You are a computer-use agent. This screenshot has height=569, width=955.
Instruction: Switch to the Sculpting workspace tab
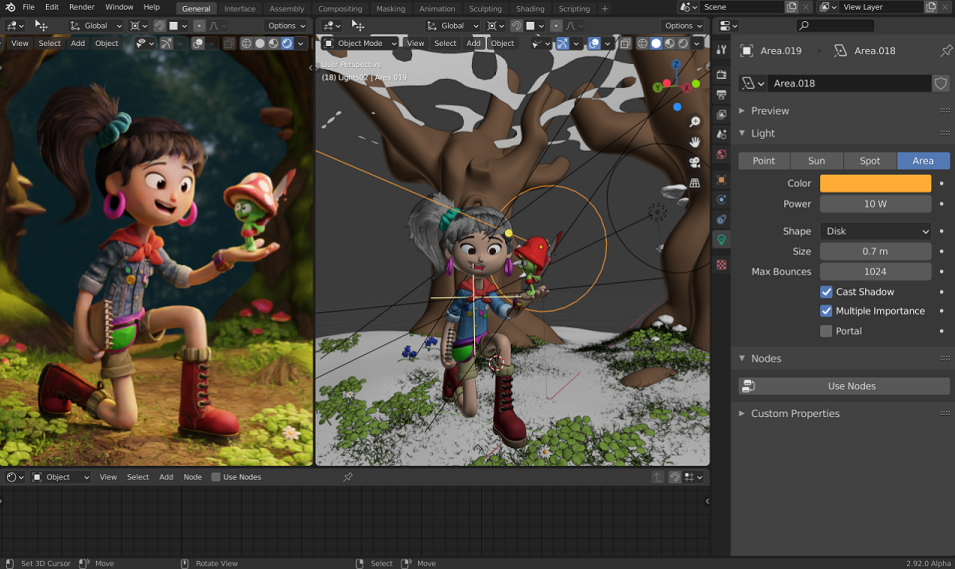(485, 9)
